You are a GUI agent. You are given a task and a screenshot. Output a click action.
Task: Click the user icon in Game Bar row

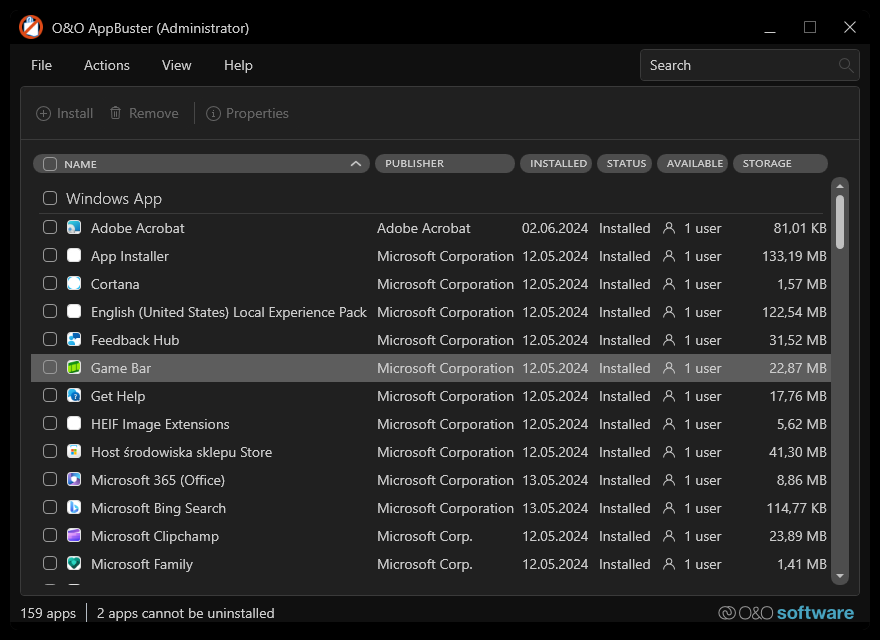click(669, 368)
